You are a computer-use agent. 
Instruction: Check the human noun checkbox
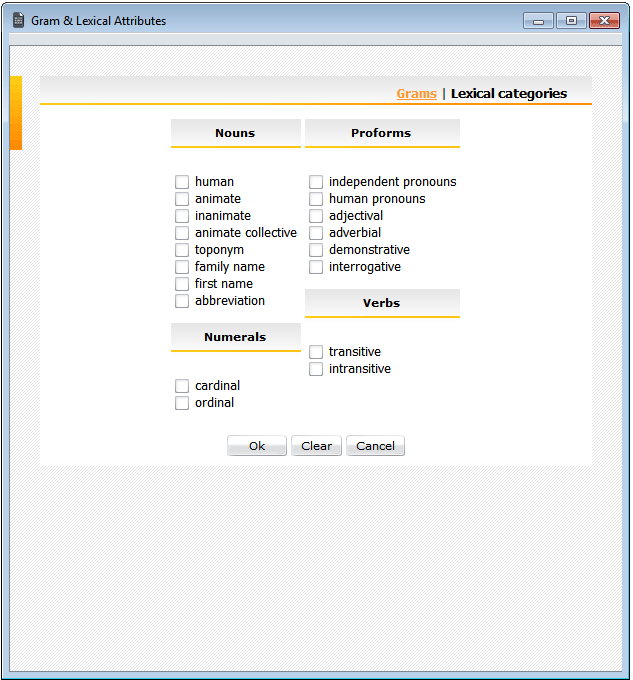[182, 182]
